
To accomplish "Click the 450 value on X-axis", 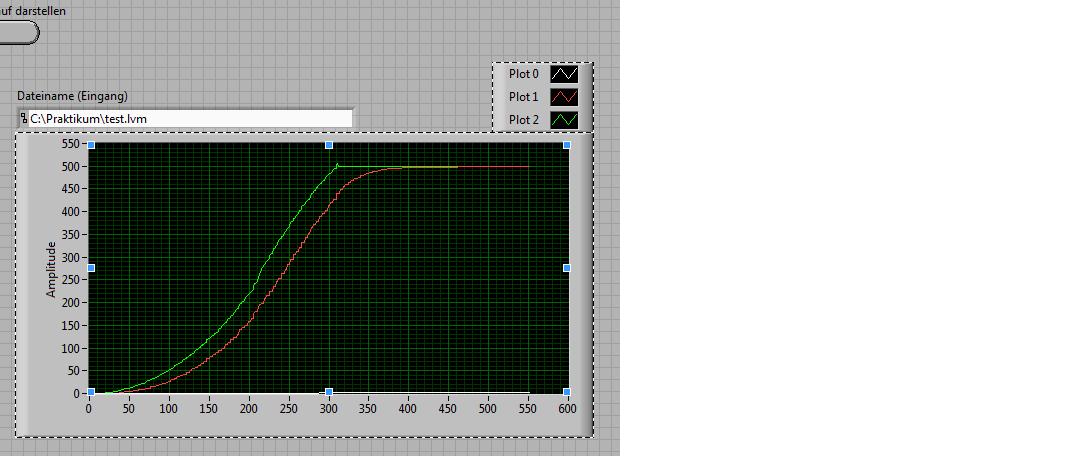I will point(448,408).
